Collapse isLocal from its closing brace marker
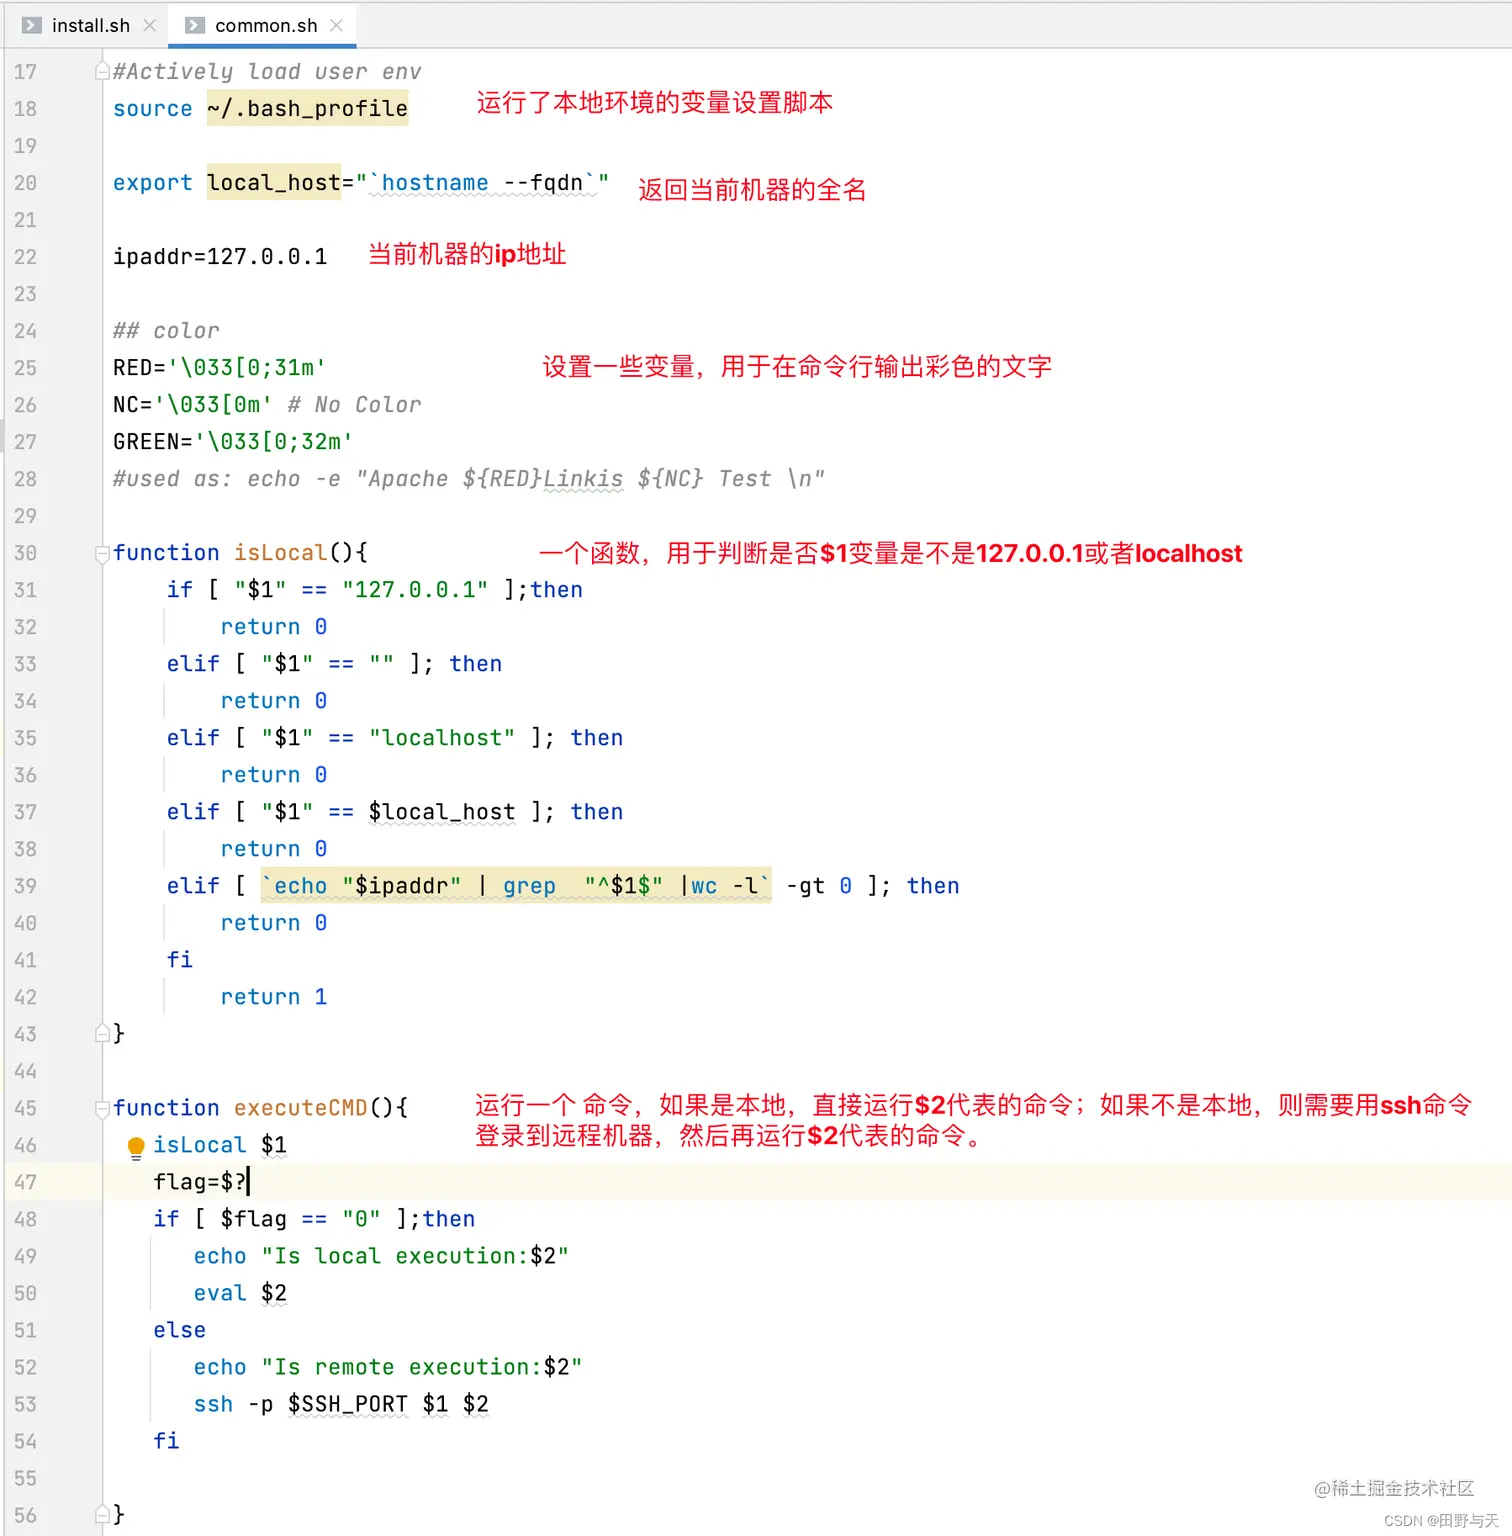Viewport: 1512px width, 1536px height. 102,1033
